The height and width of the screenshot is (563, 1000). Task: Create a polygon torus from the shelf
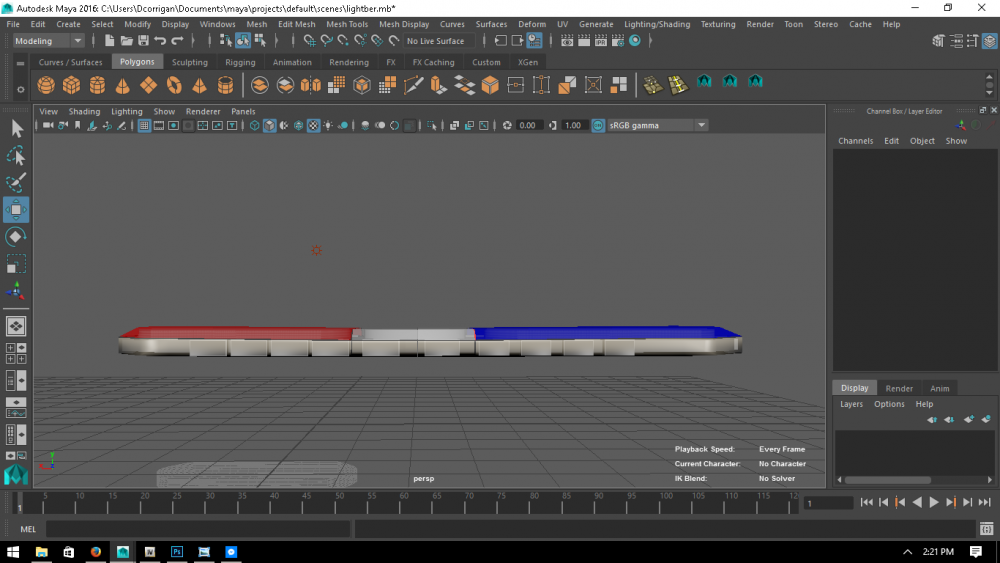coord(174,85)
